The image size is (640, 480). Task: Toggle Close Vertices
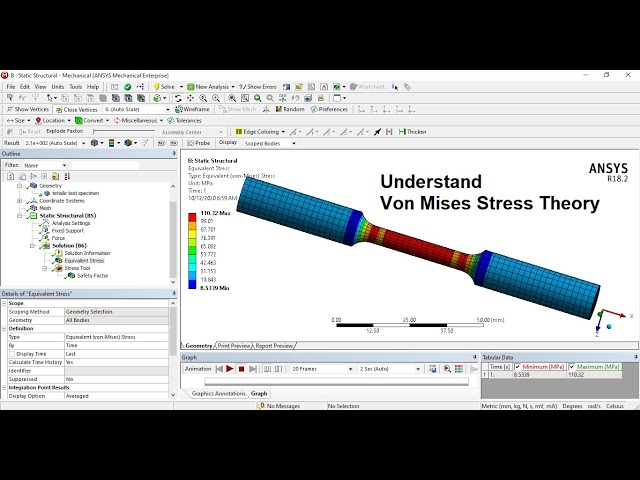point(77,109)
